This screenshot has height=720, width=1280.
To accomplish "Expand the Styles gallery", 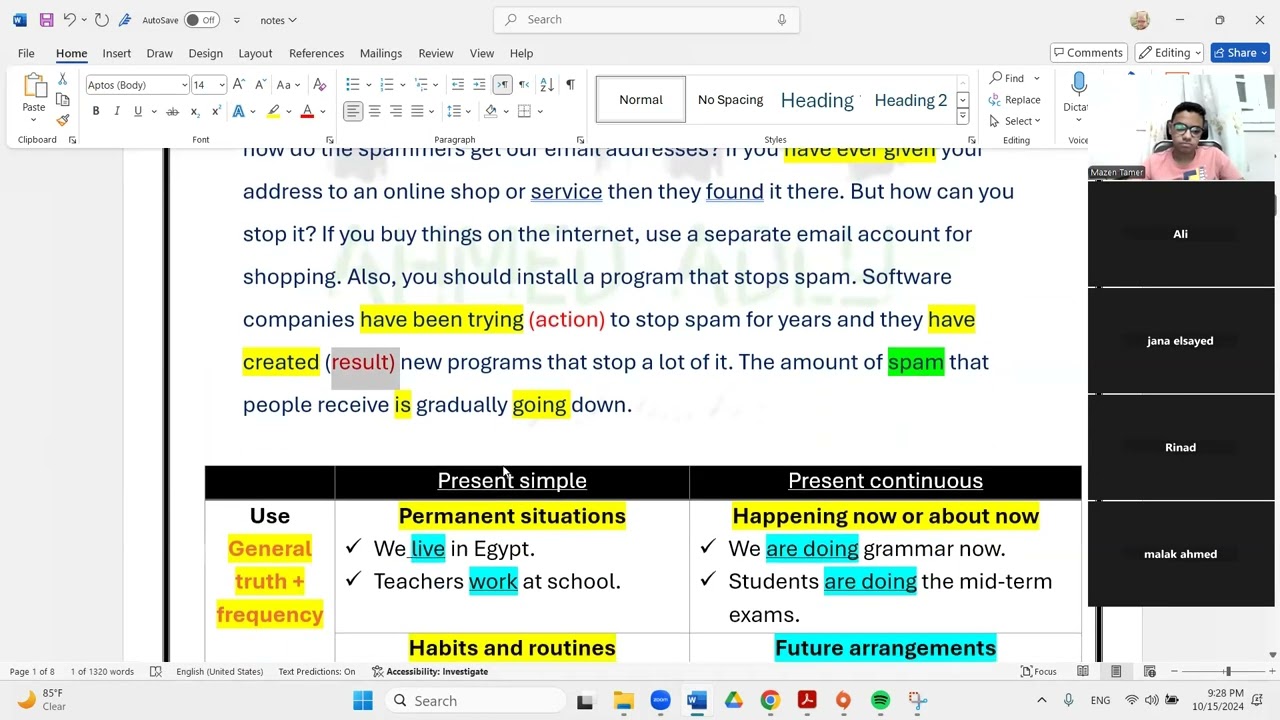I will 962,117.
